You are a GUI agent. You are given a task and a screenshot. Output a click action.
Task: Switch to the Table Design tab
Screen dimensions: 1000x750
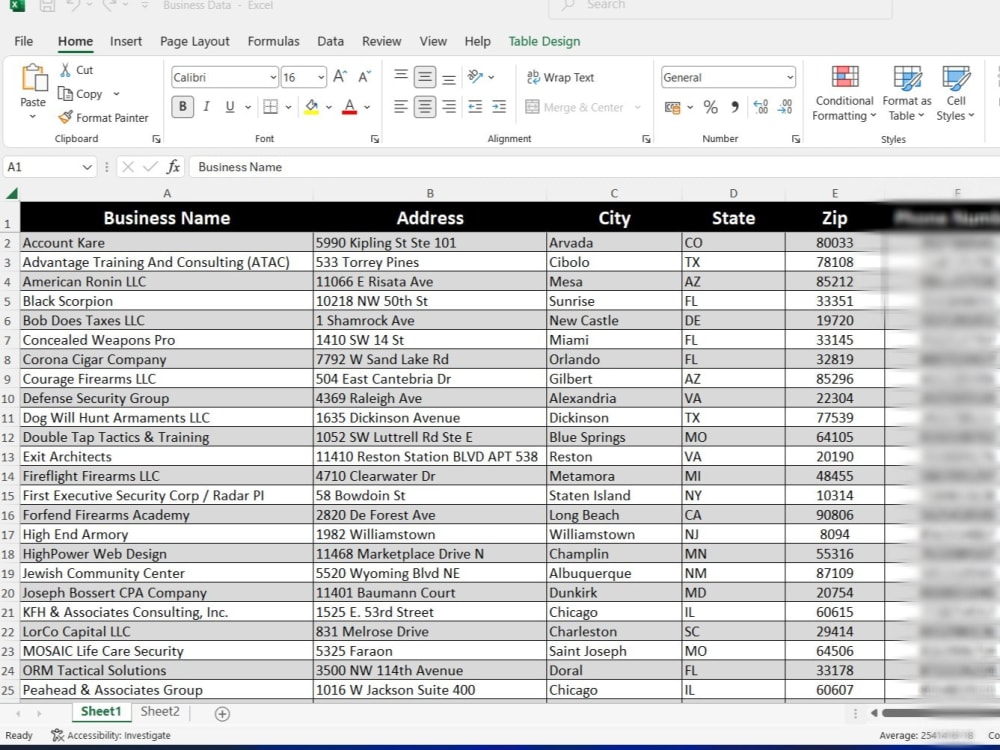544,41
